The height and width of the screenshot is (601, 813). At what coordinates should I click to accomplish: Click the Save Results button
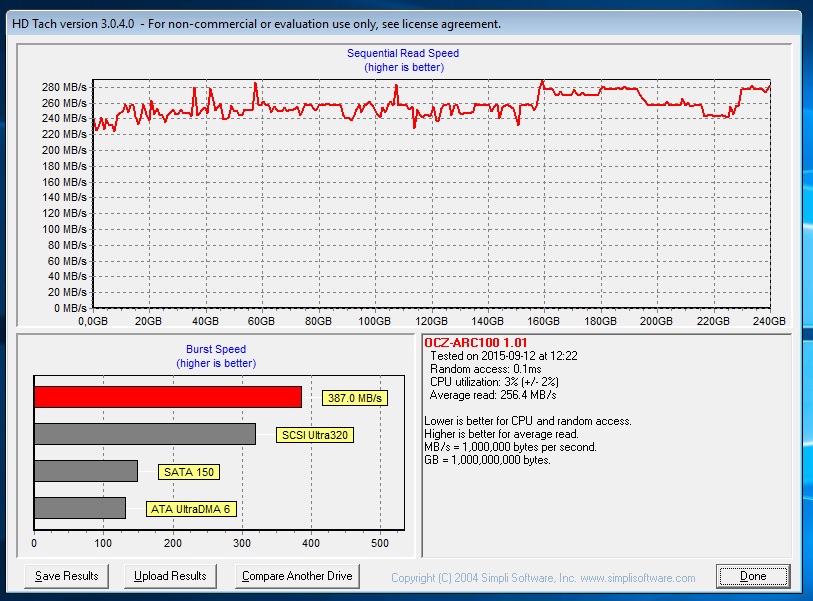tap(65, 576)
